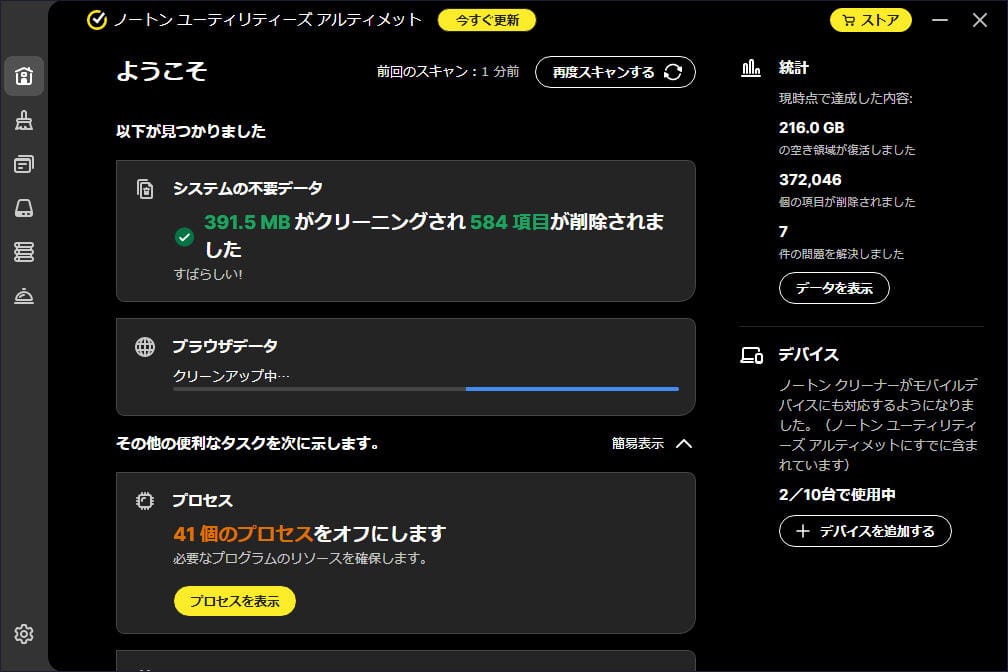1008x672 pixels.
Task: Add a device with デバイスを追加する
Action: [864, 531]
